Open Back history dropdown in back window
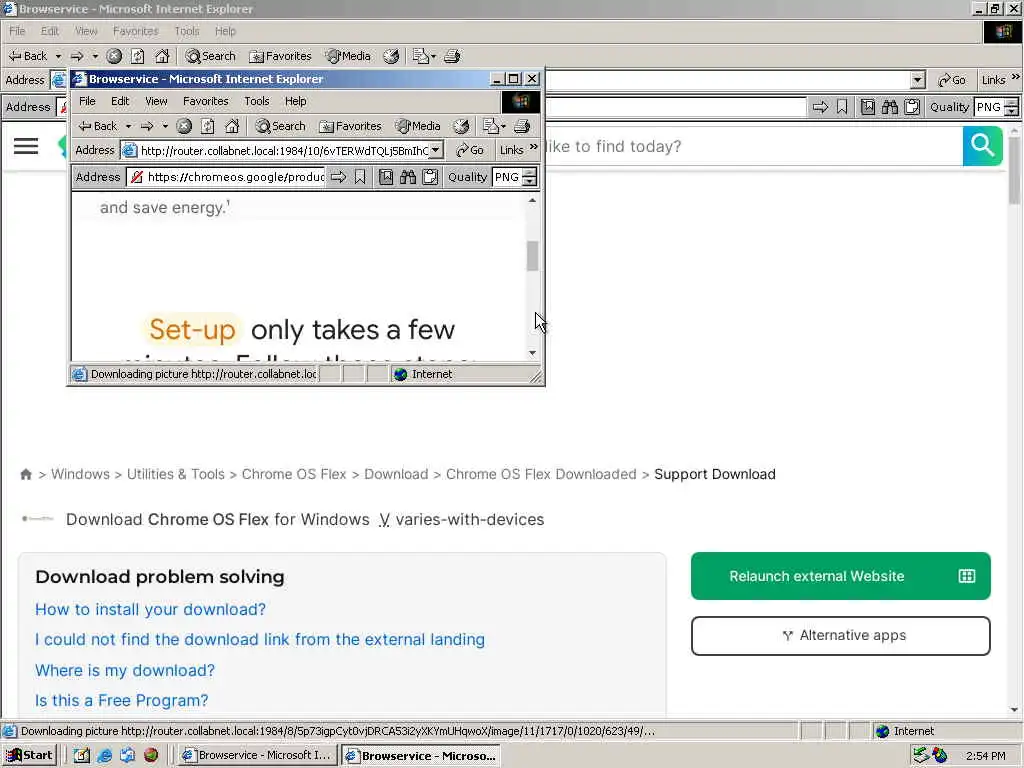 (58, 56)
